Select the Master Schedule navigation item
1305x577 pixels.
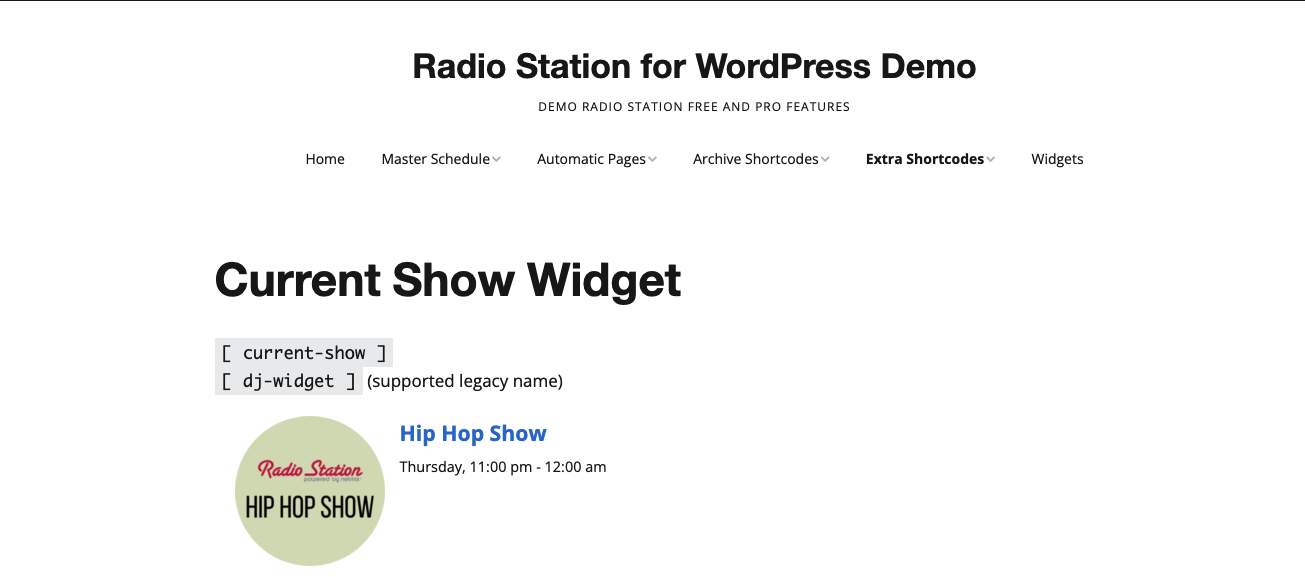(434, 158)
